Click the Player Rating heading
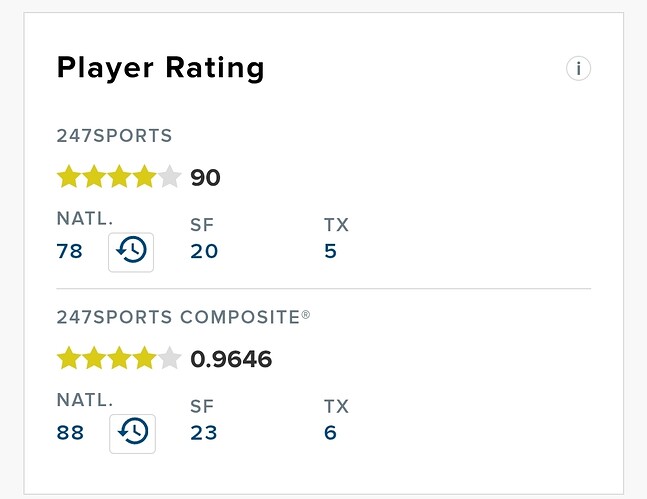Screen dimensions: 647x499 pyautogui.click(x=161, y=68)
